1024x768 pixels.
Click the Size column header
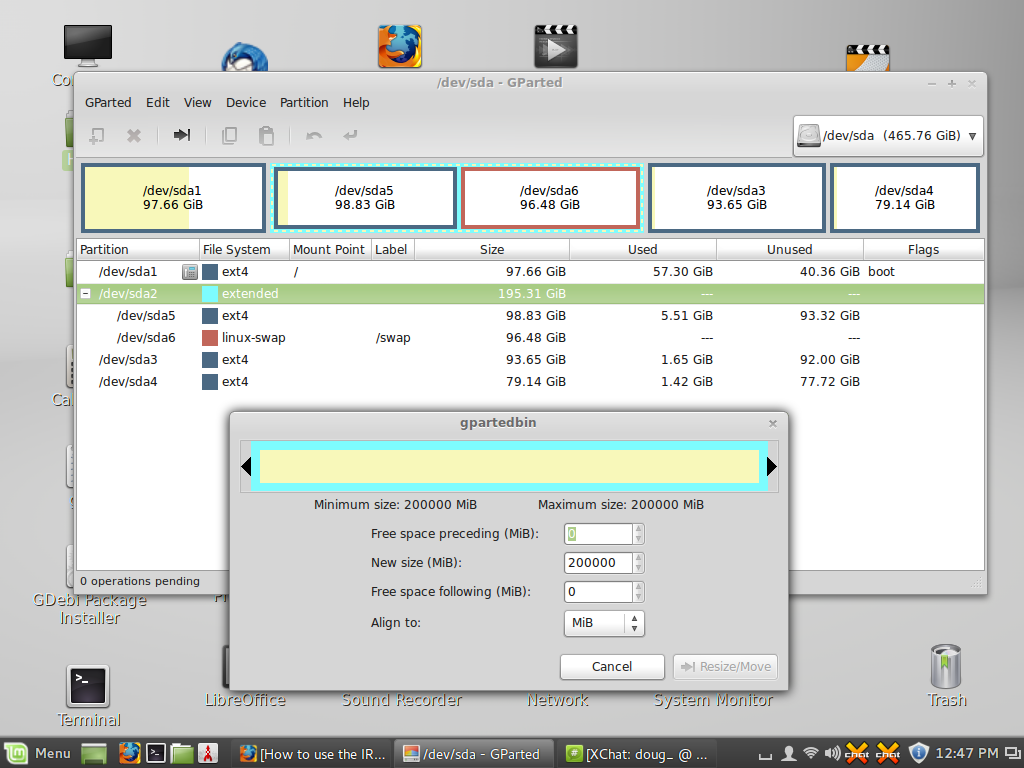[492, 249]
